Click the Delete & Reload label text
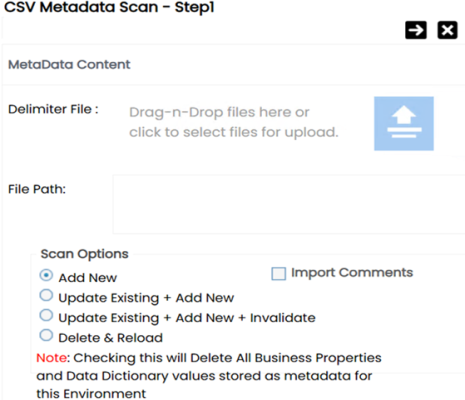The width and height of the screenshot is (465, 400). click(111, 338)
